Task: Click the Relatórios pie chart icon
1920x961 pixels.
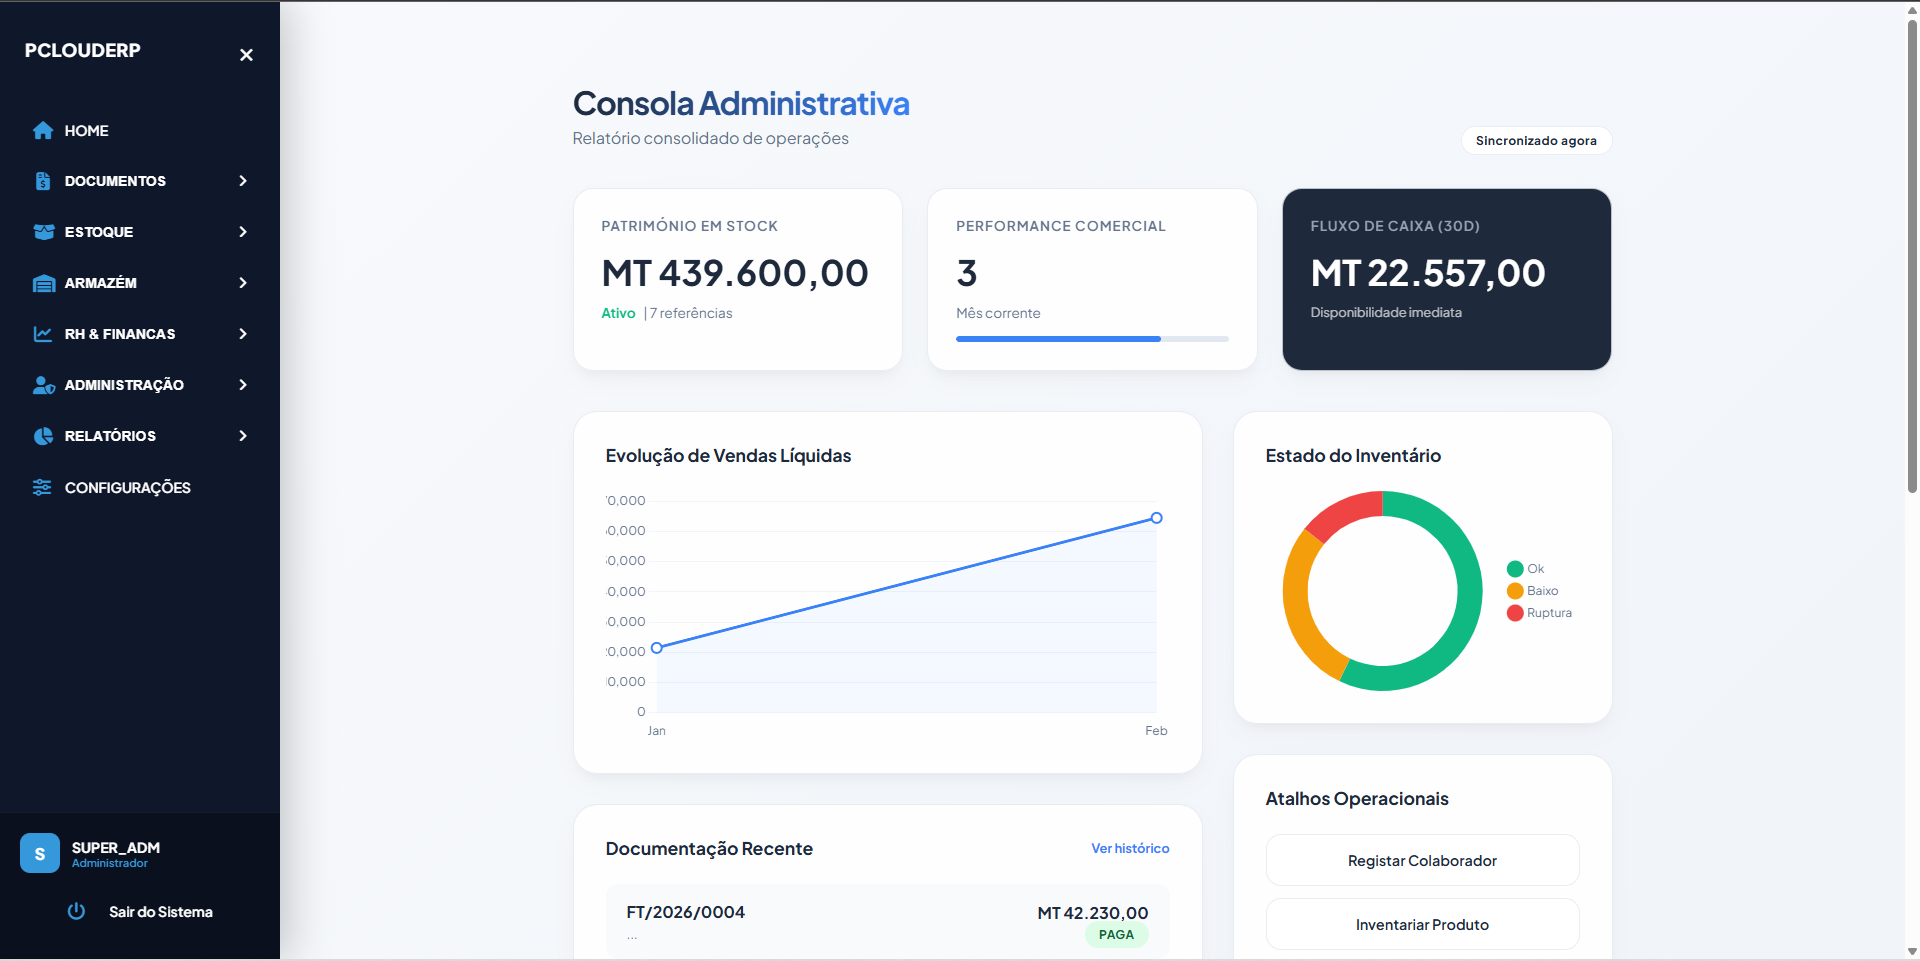Action: [43, 436]
